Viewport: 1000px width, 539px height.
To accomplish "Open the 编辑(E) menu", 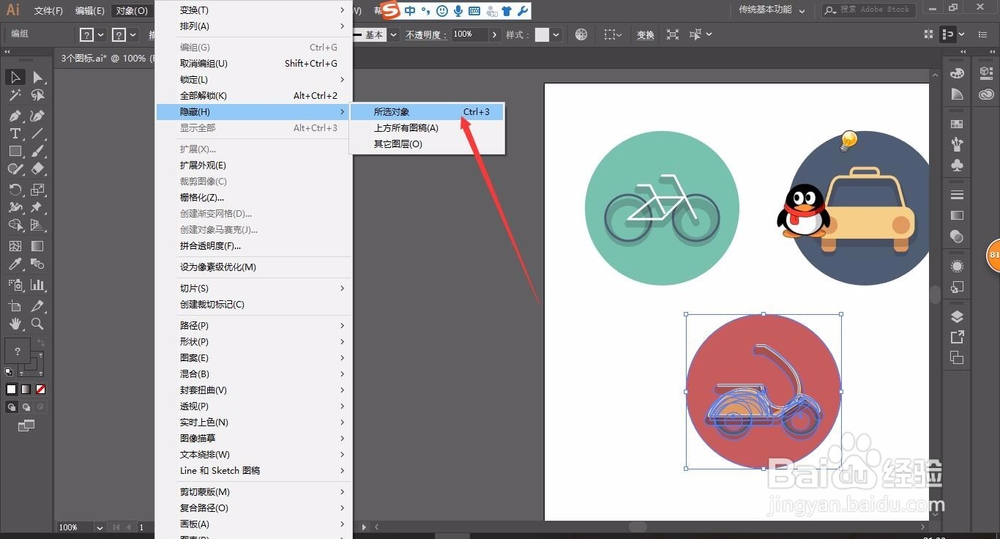I will click(89, 11).
